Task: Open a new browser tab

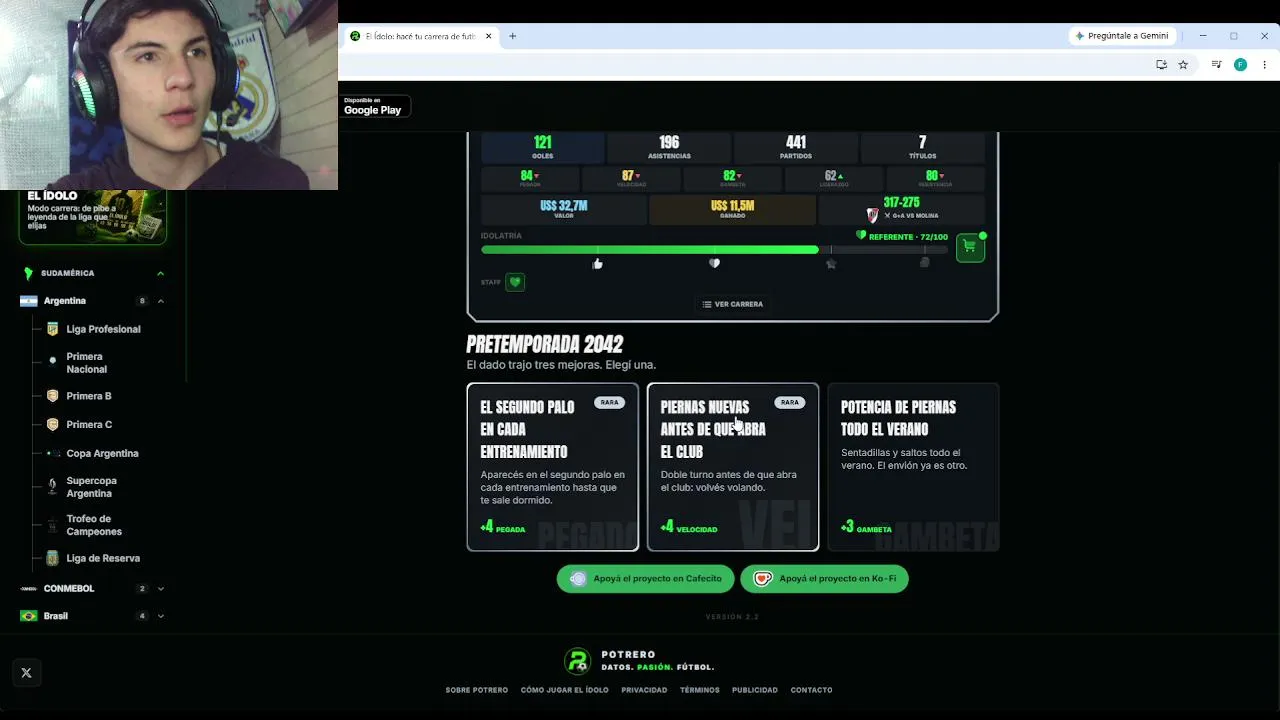Action: point(512,36)
